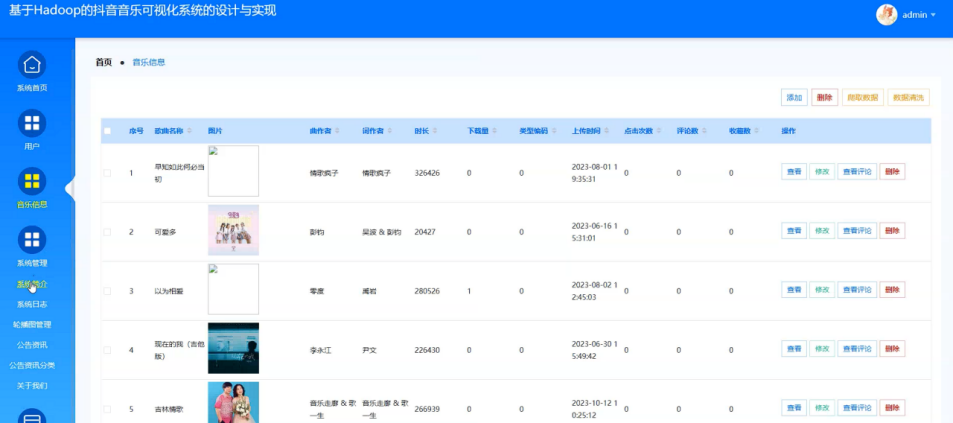Click the admin avatar picture

(x=887, y=15)
